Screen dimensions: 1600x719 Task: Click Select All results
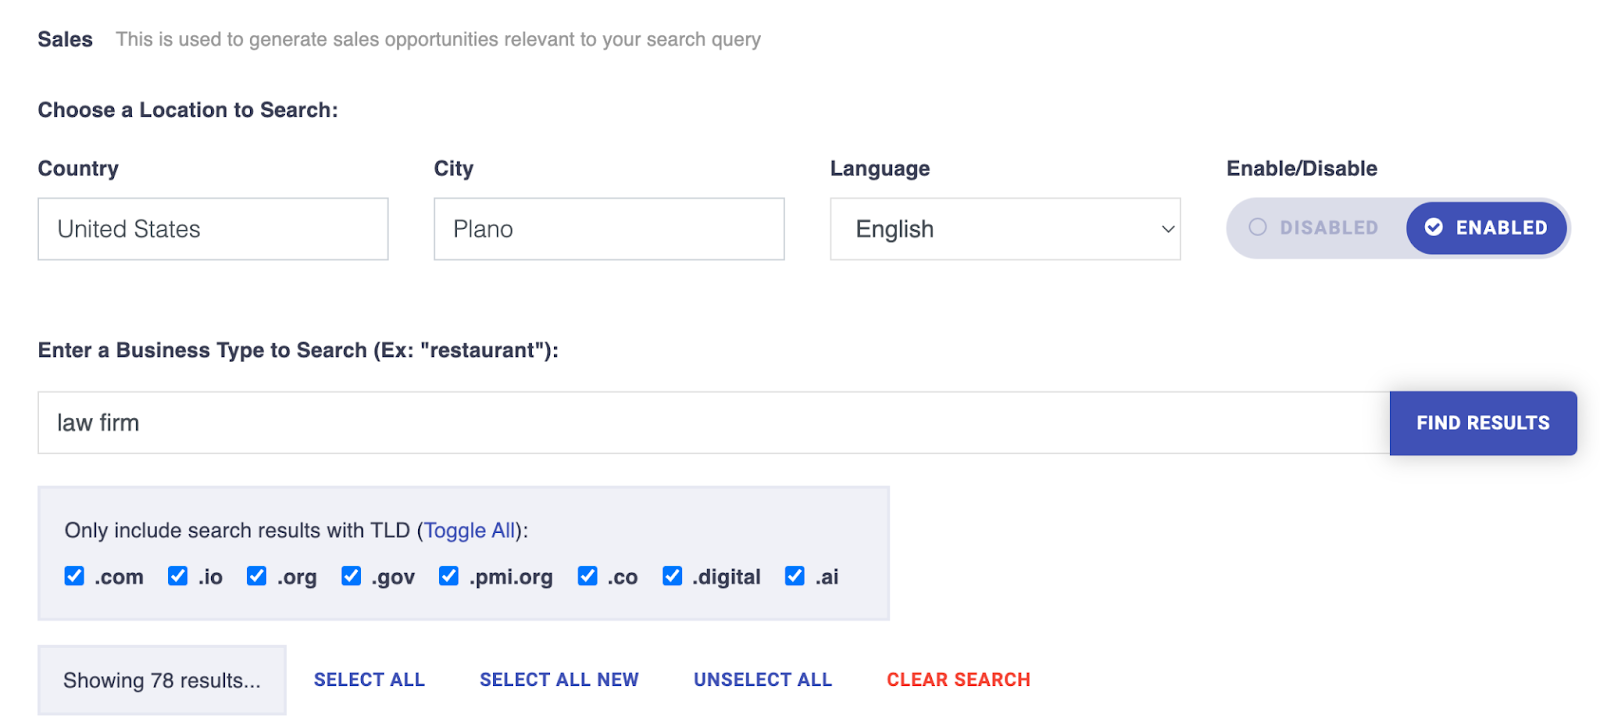[369, 680]
